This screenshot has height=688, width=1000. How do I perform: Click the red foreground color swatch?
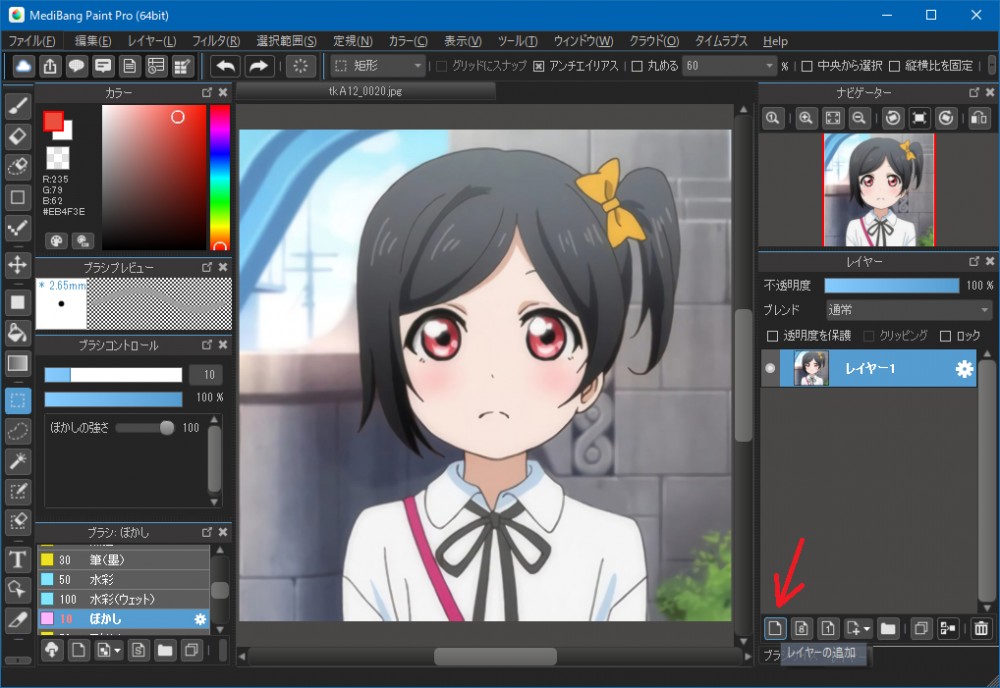54,121
